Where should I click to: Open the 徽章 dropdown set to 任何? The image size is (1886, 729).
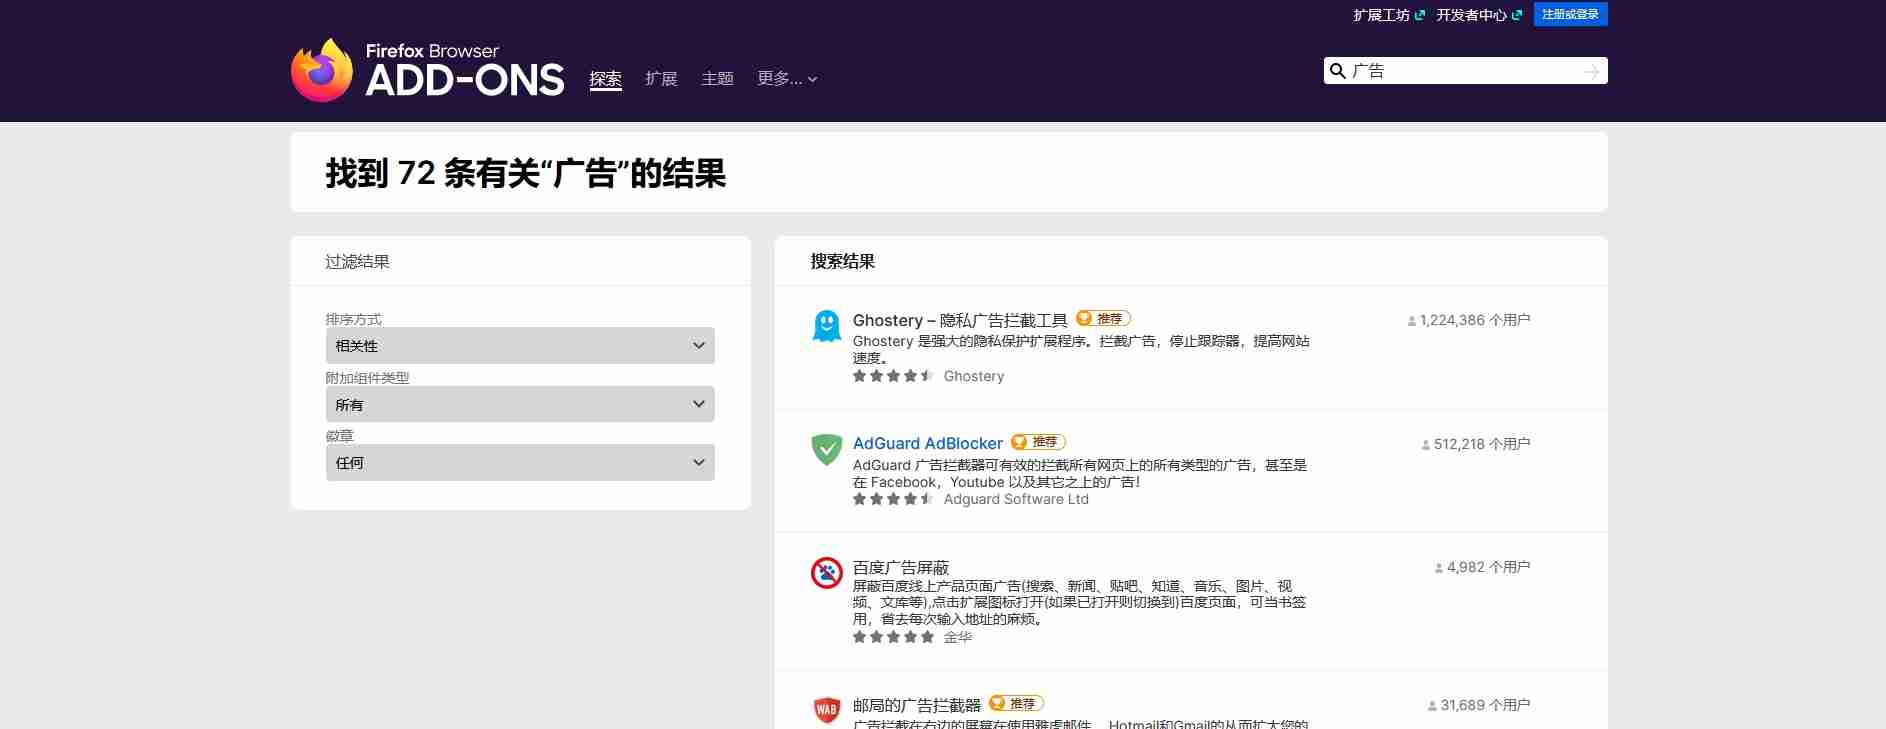pos(520,463)
